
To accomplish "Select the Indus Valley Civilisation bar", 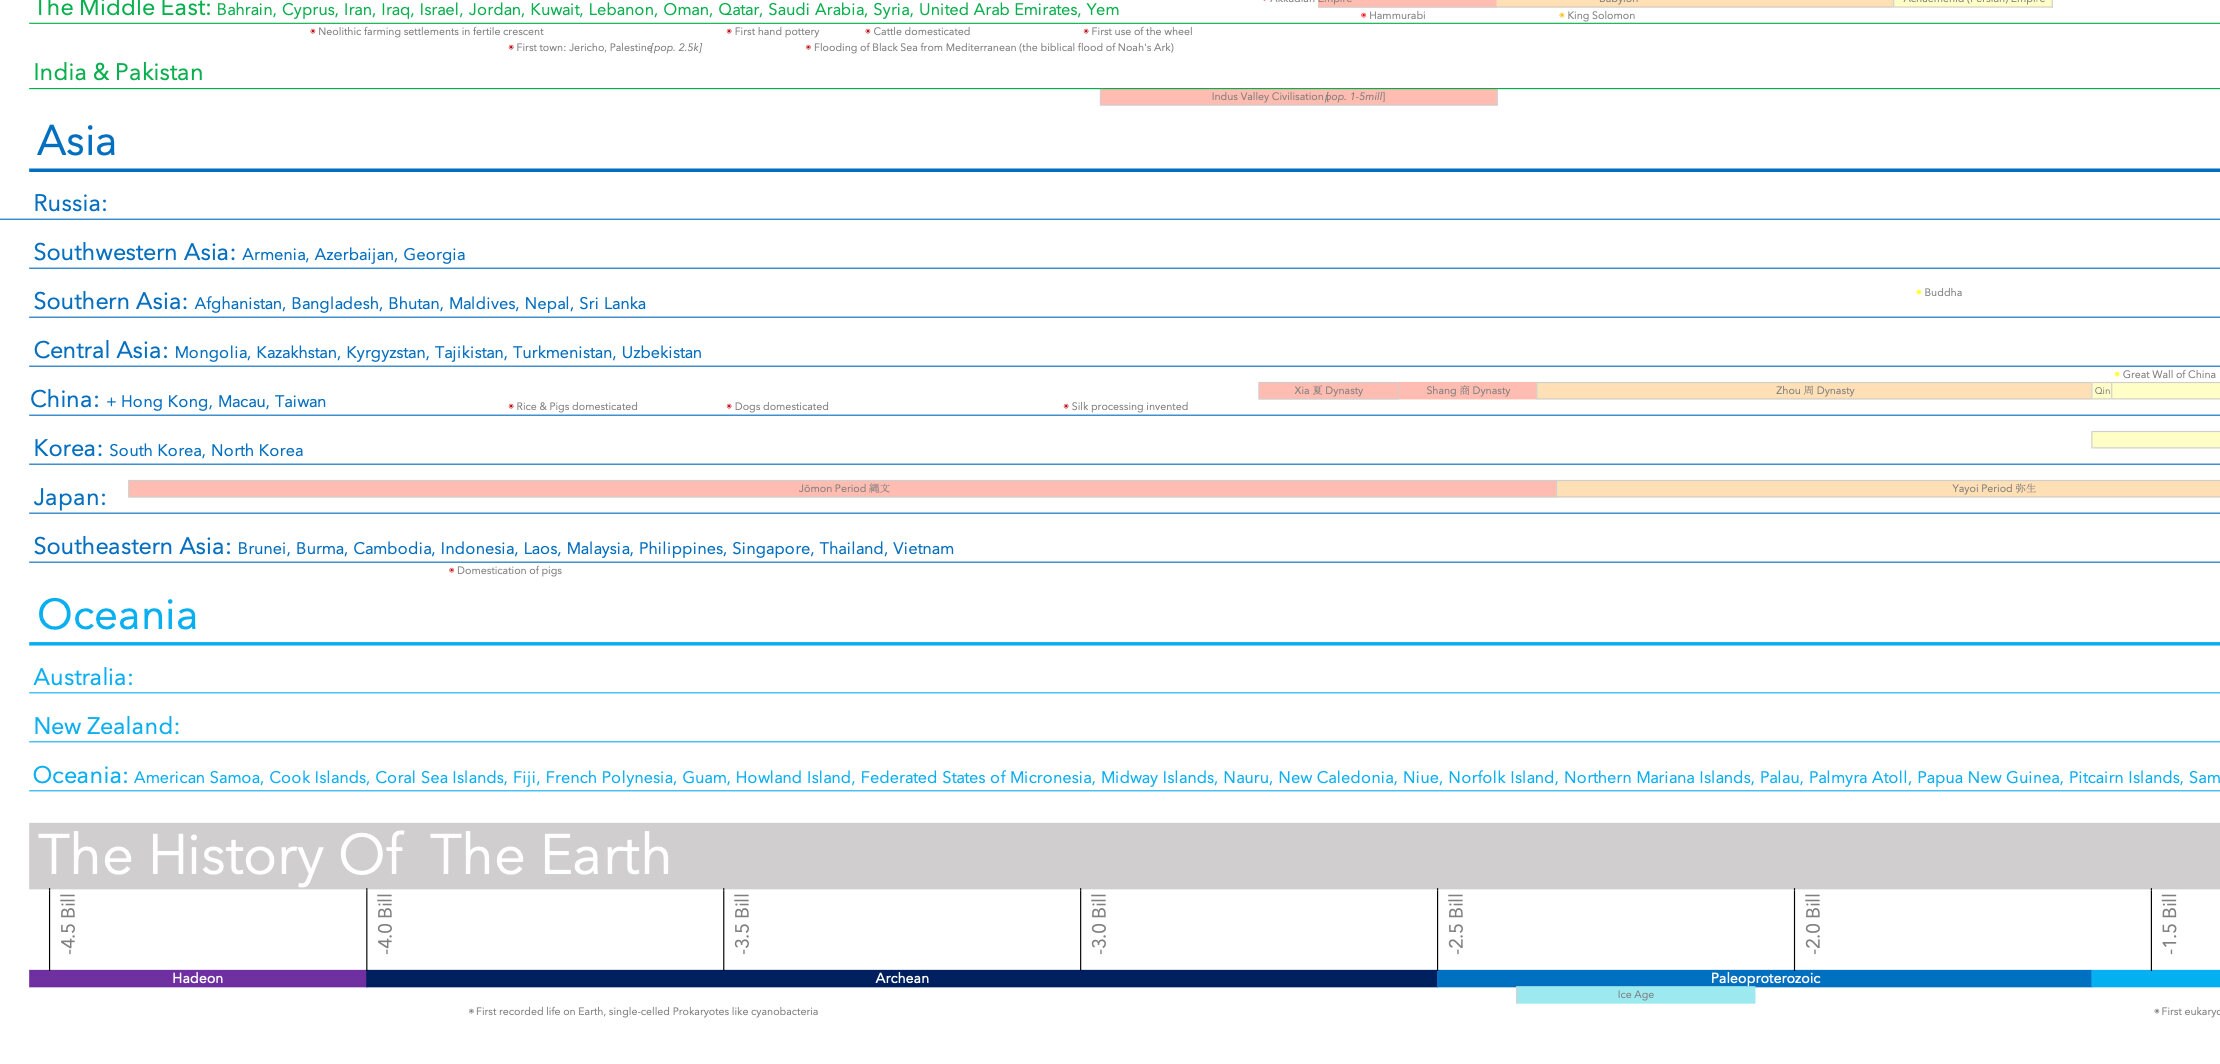I will [1298, 97].
